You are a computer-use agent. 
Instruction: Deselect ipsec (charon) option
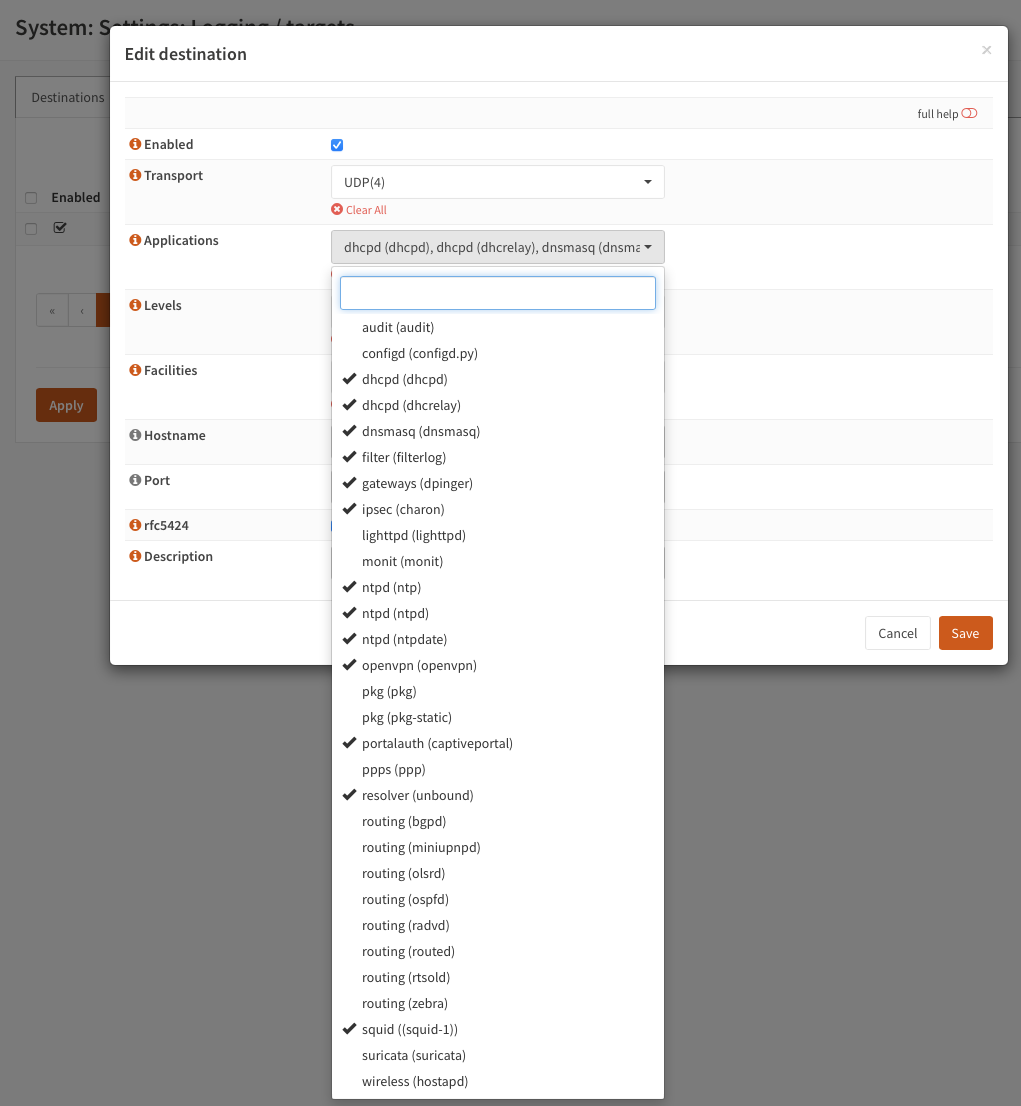[497, 509]
